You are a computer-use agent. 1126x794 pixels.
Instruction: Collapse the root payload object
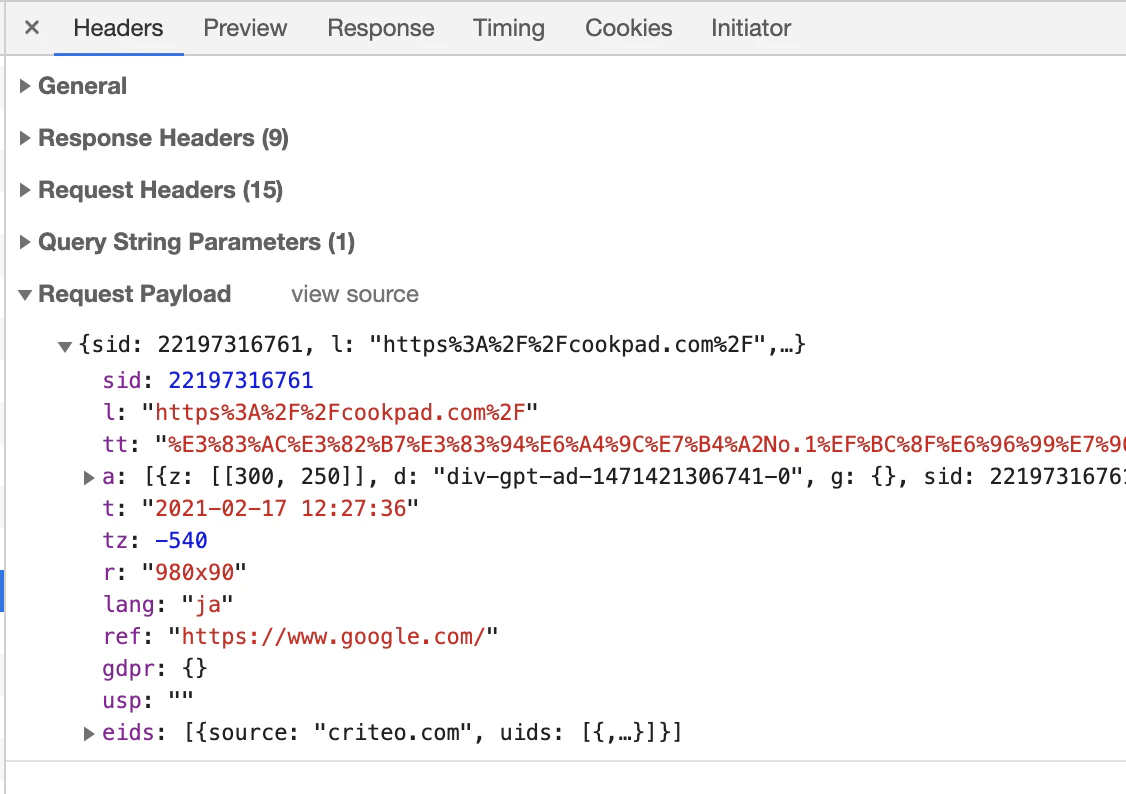[65, 347]
